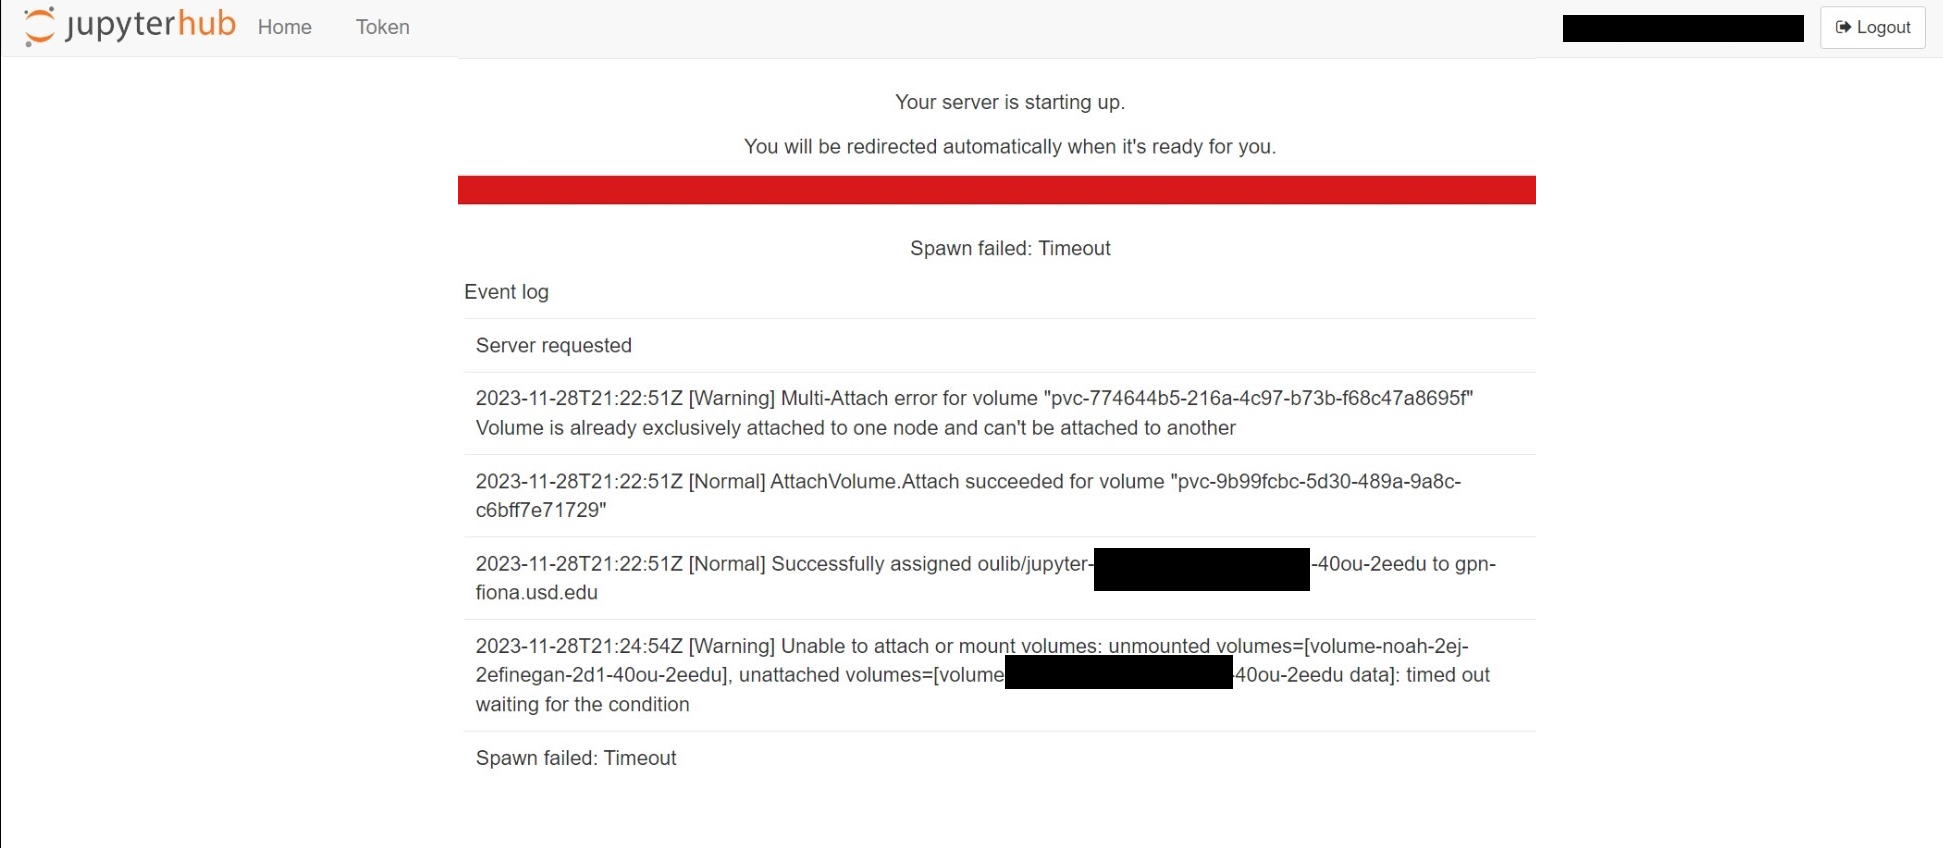Open the Home navigation item

tap(285, 27)
